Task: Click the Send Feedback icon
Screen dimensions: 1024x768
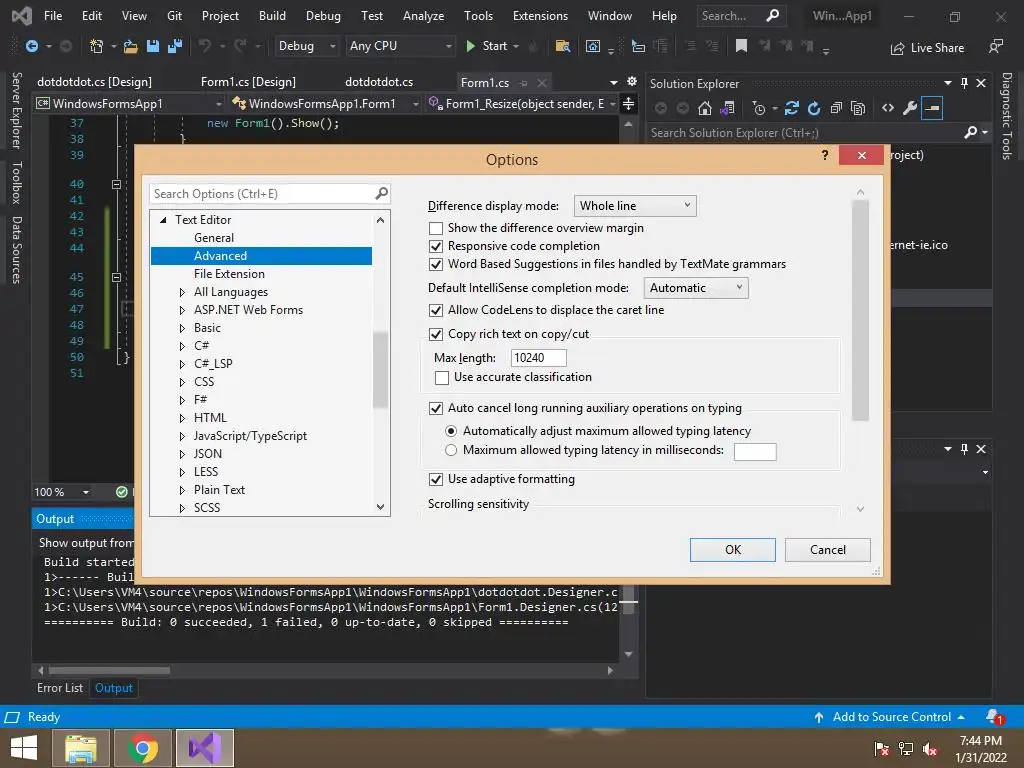Action: pyautogui.click(x=996, y=46)
